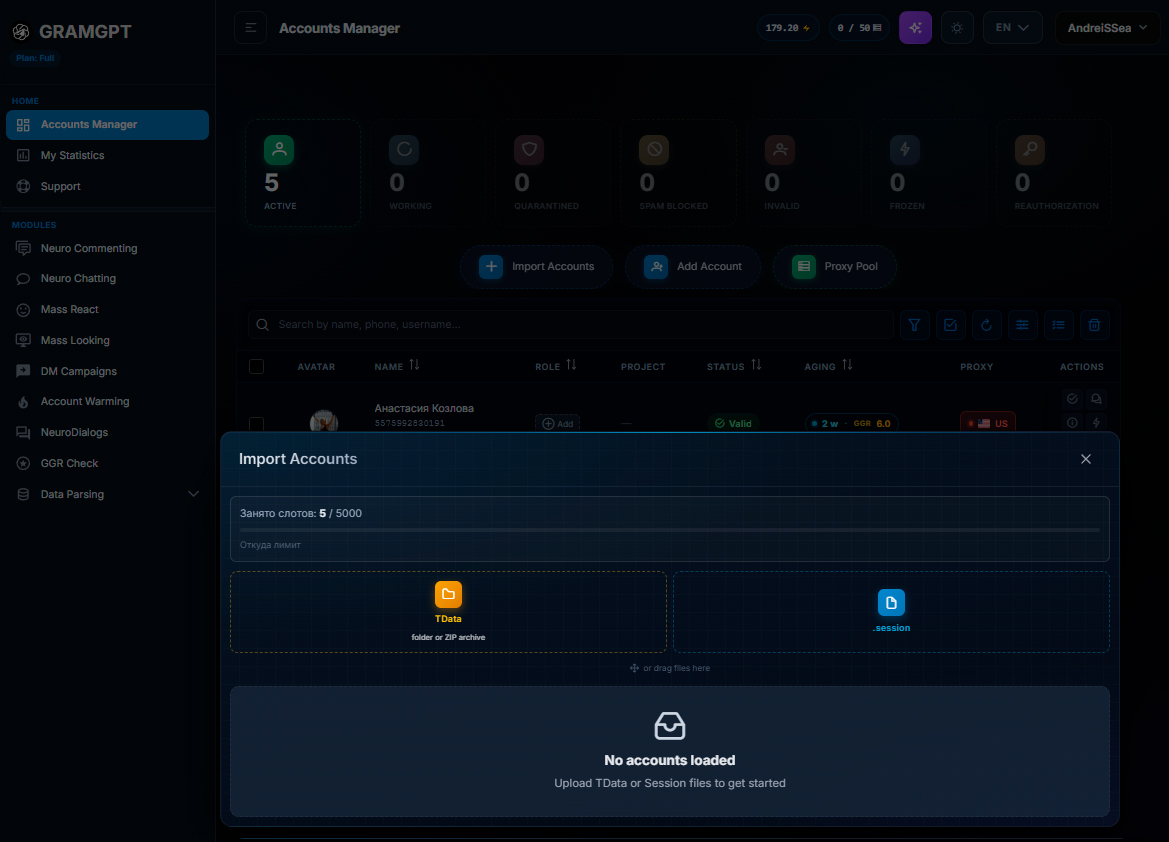This screenshot has height=842, width=1169.
Task: Tick the select-all header checkbox
Action: pyautogui.click(x=256, y=366)
